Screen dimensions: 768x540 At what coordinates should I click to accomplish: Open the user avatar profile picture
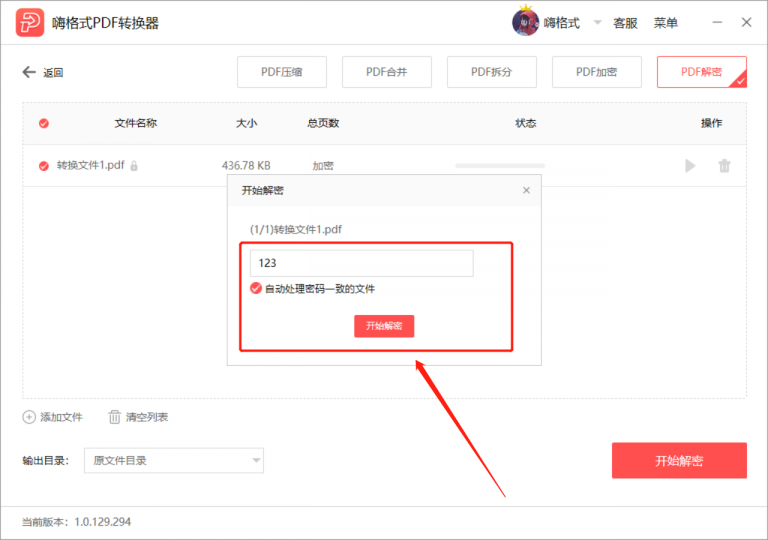[525, 23]
